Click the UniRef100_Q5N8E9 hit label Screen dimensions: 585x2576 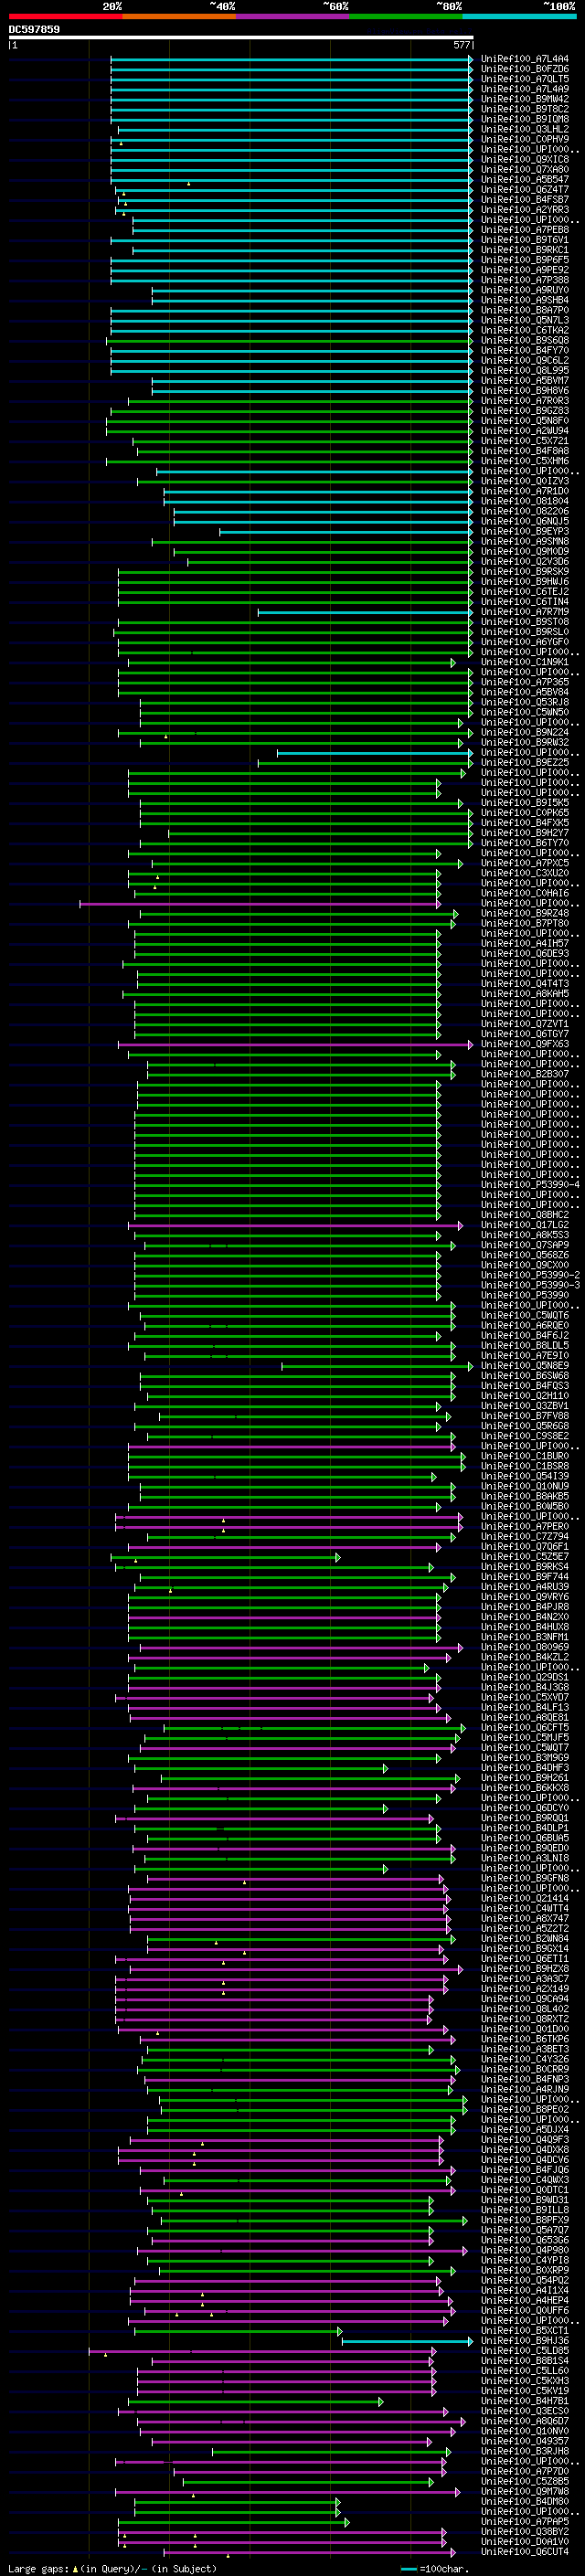(525, 1366)
